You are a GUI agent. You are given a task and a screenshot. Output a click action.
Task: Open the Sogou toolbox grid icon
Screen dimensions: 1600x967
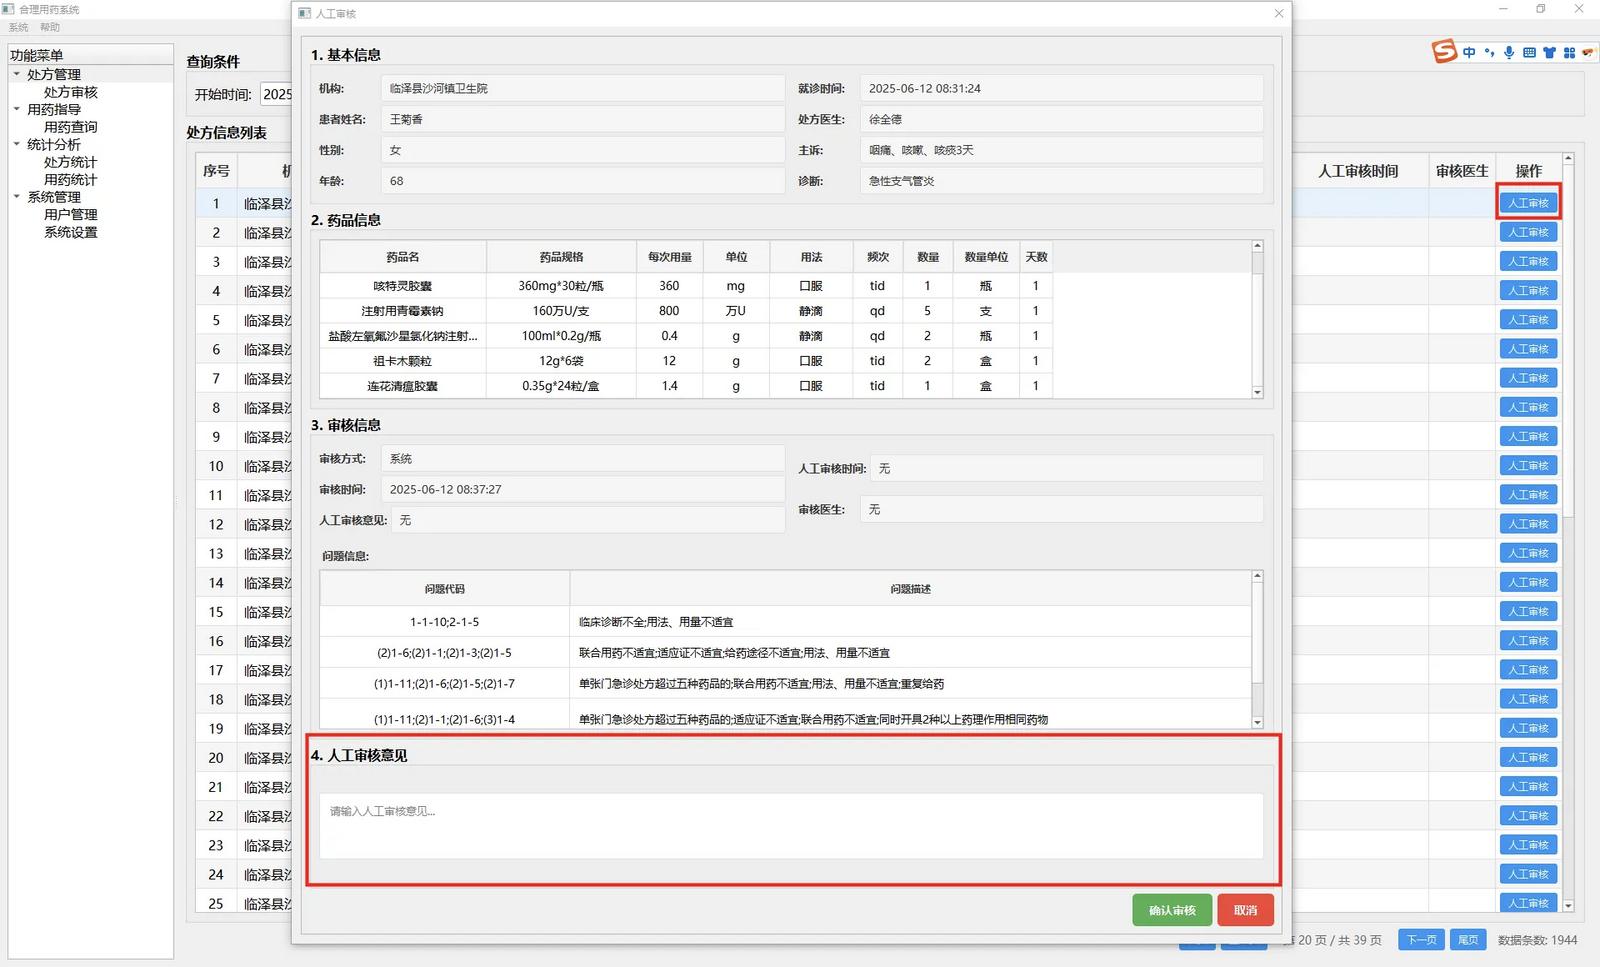click(1569, 53)
